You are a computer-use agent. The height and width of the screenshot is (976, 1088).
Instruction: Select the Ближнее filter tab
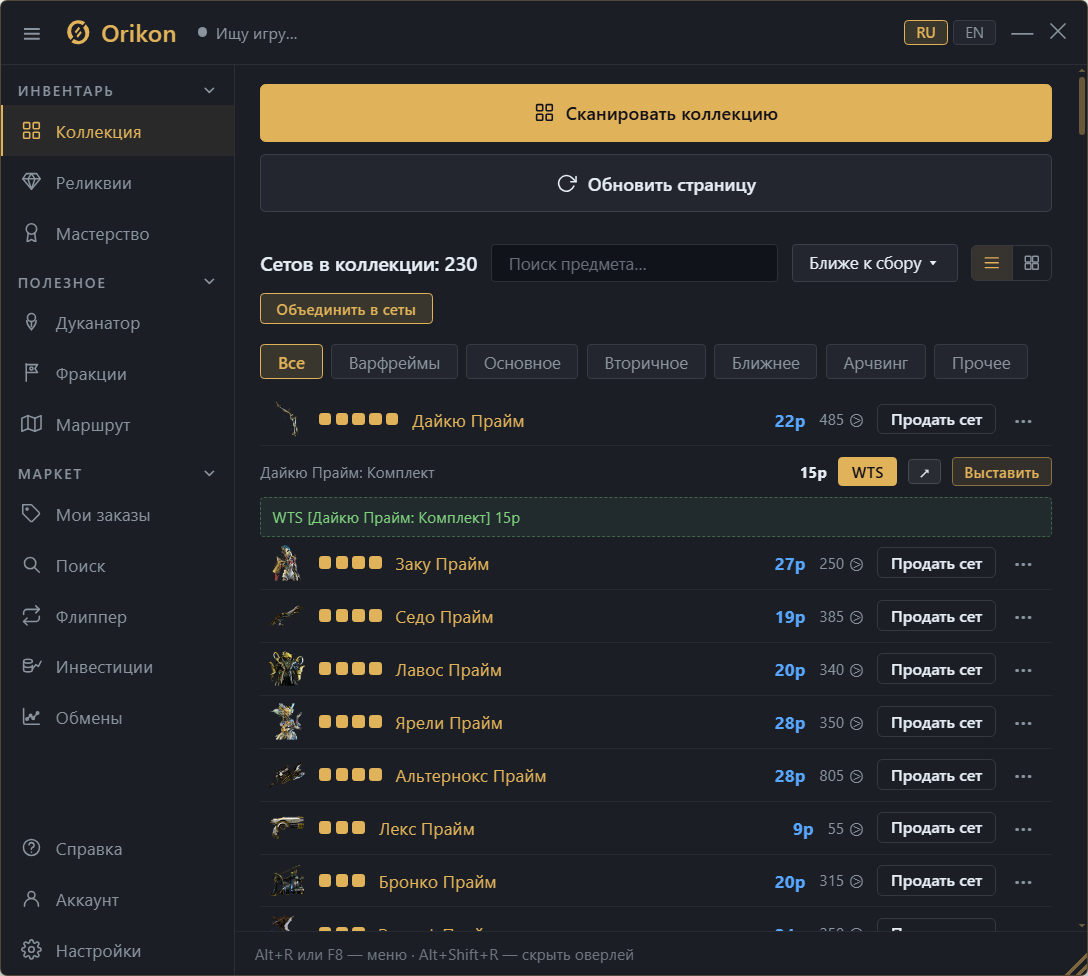tap(765, 362)
